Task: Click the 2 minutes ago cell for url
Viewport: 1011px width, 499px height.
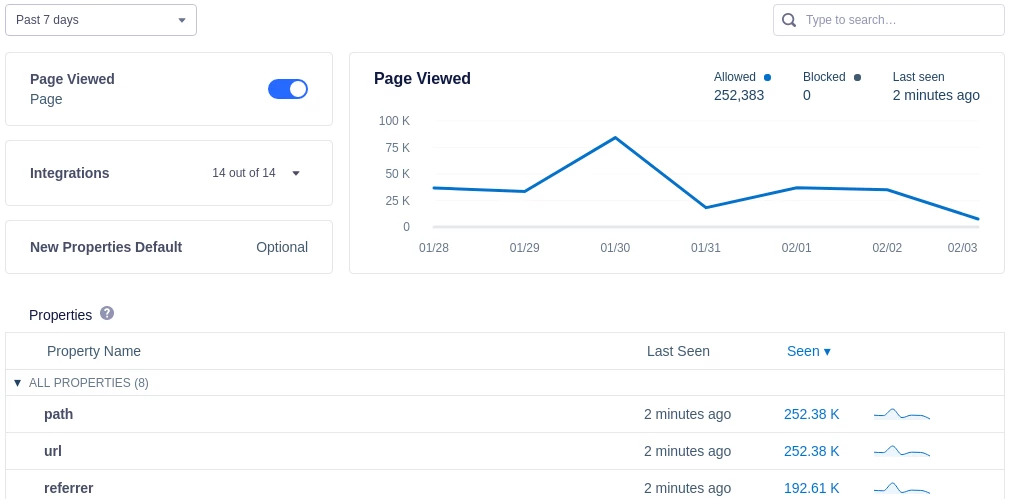Action: tap(687, 451)
